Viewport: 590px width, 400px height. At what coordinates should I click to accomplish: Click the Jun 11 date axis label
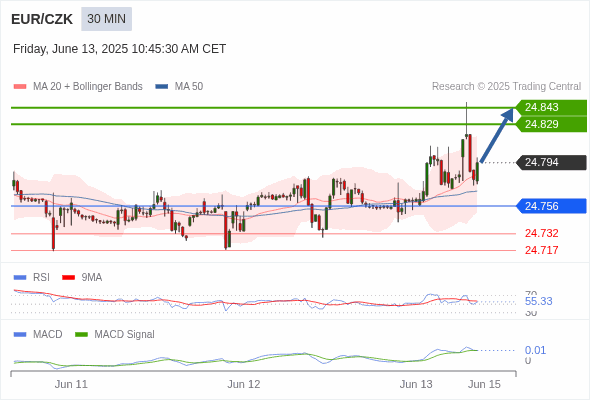71,384
